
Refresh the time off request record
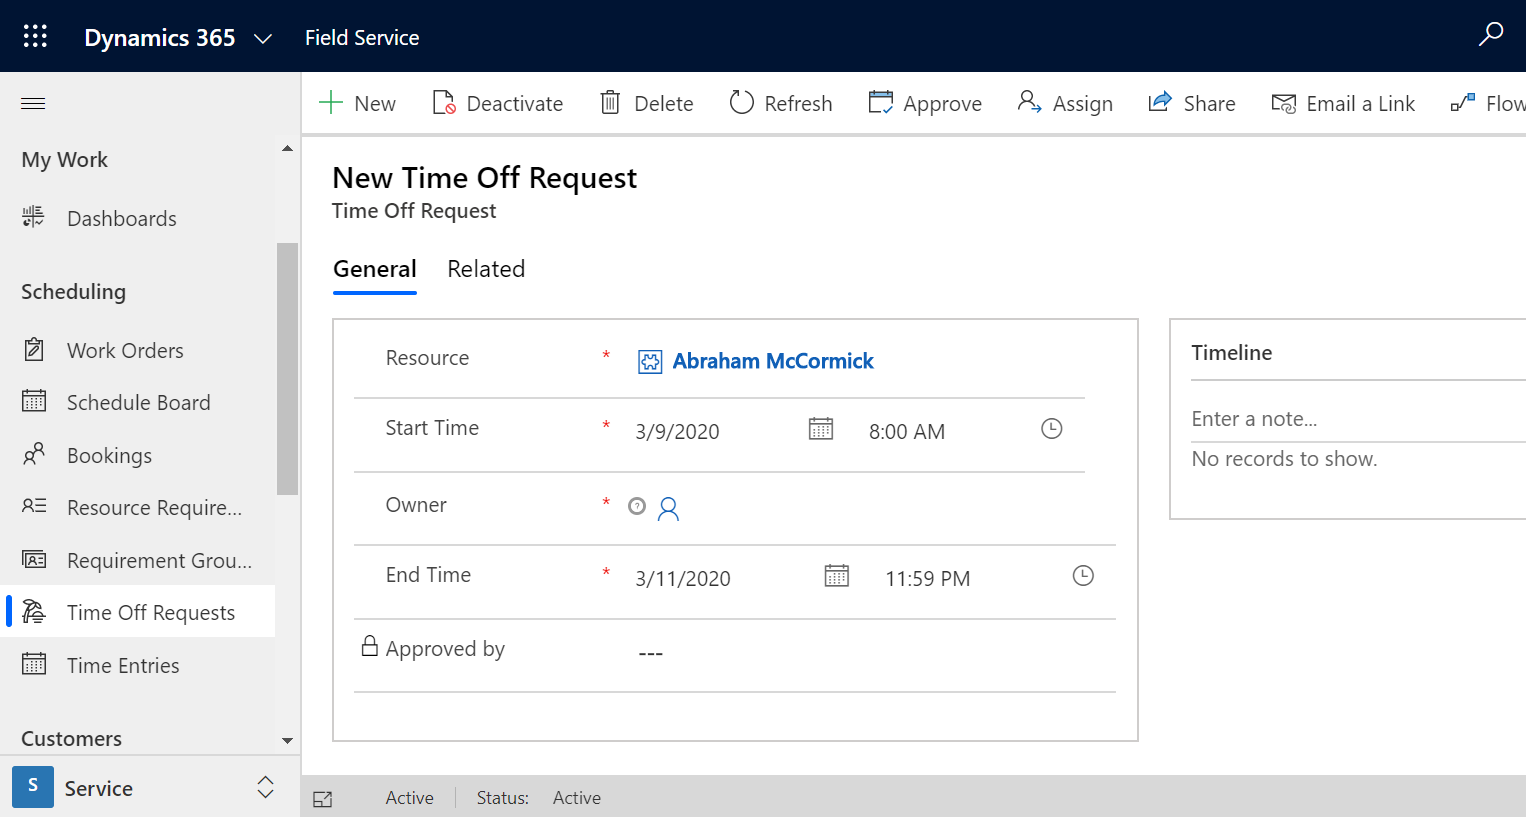781,103
